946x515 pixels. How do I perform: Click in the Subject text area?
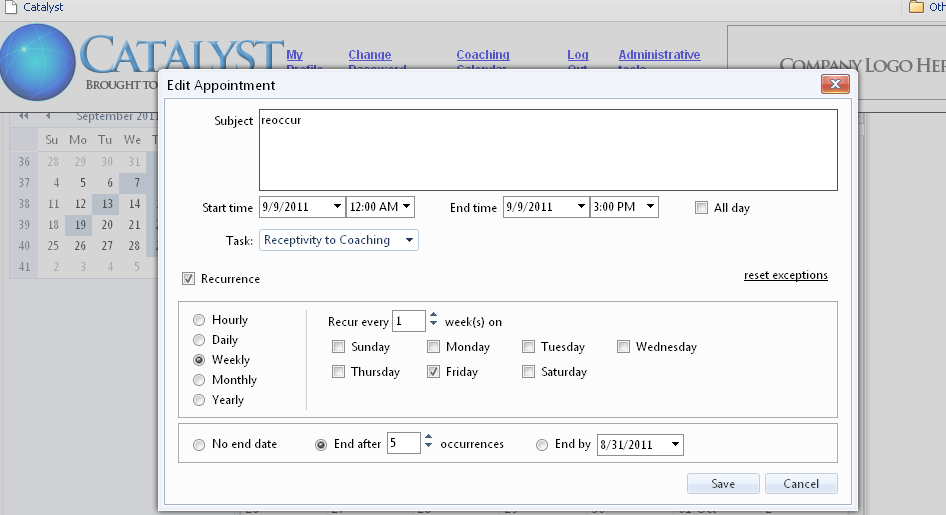547,150
